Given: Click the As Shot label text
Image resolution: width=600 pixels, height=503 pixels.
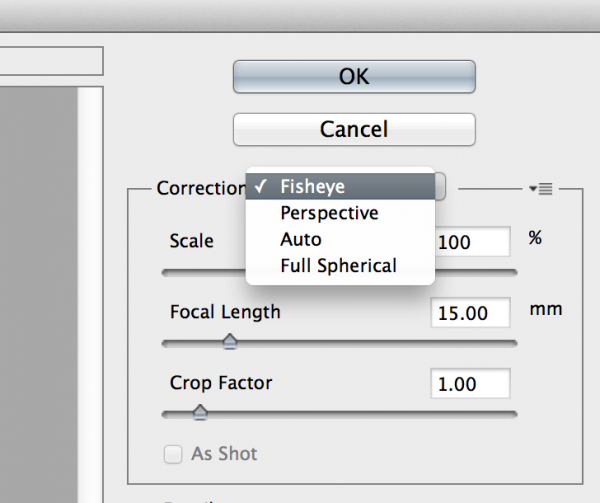Looking at the screenshot, I should click(x=224, y=454).
